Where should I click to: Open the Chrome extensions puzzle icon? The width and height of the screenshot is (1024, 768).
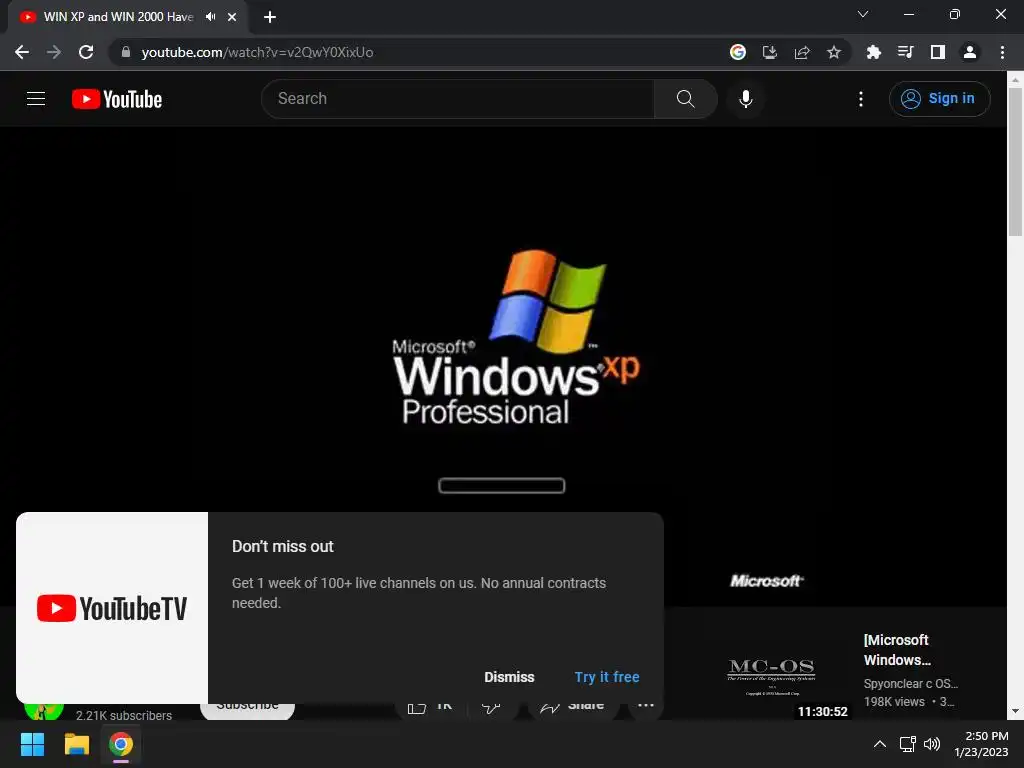(x=873, y=52)
